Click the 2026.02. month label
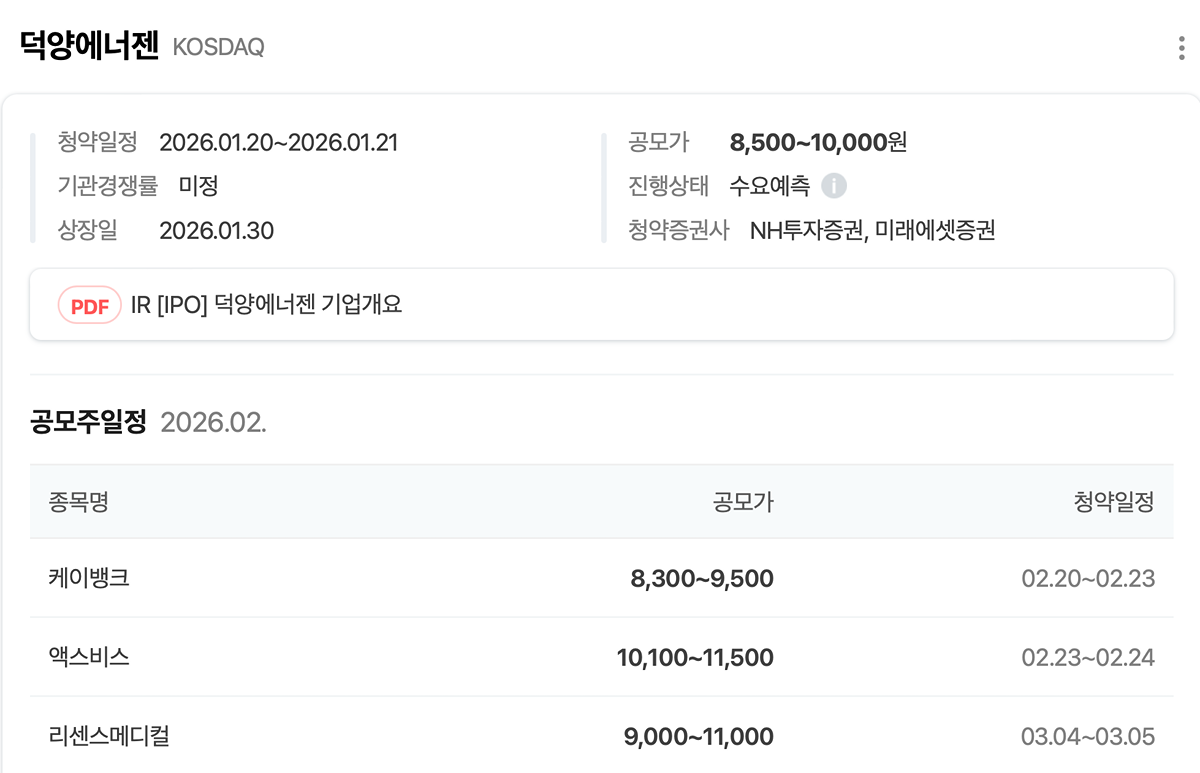The width and height of the screenshot is (1200, 773). click(213, 422)
